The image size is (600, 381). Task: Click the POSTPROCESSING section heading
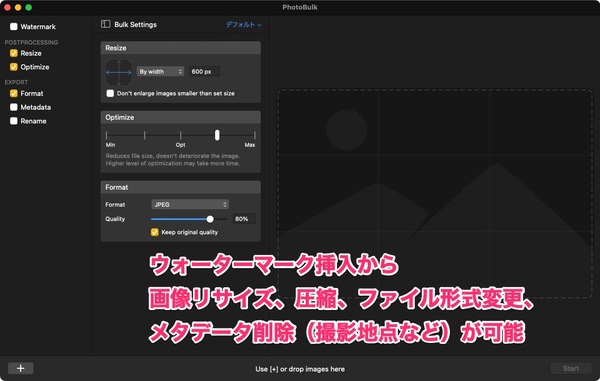point(31,42)
